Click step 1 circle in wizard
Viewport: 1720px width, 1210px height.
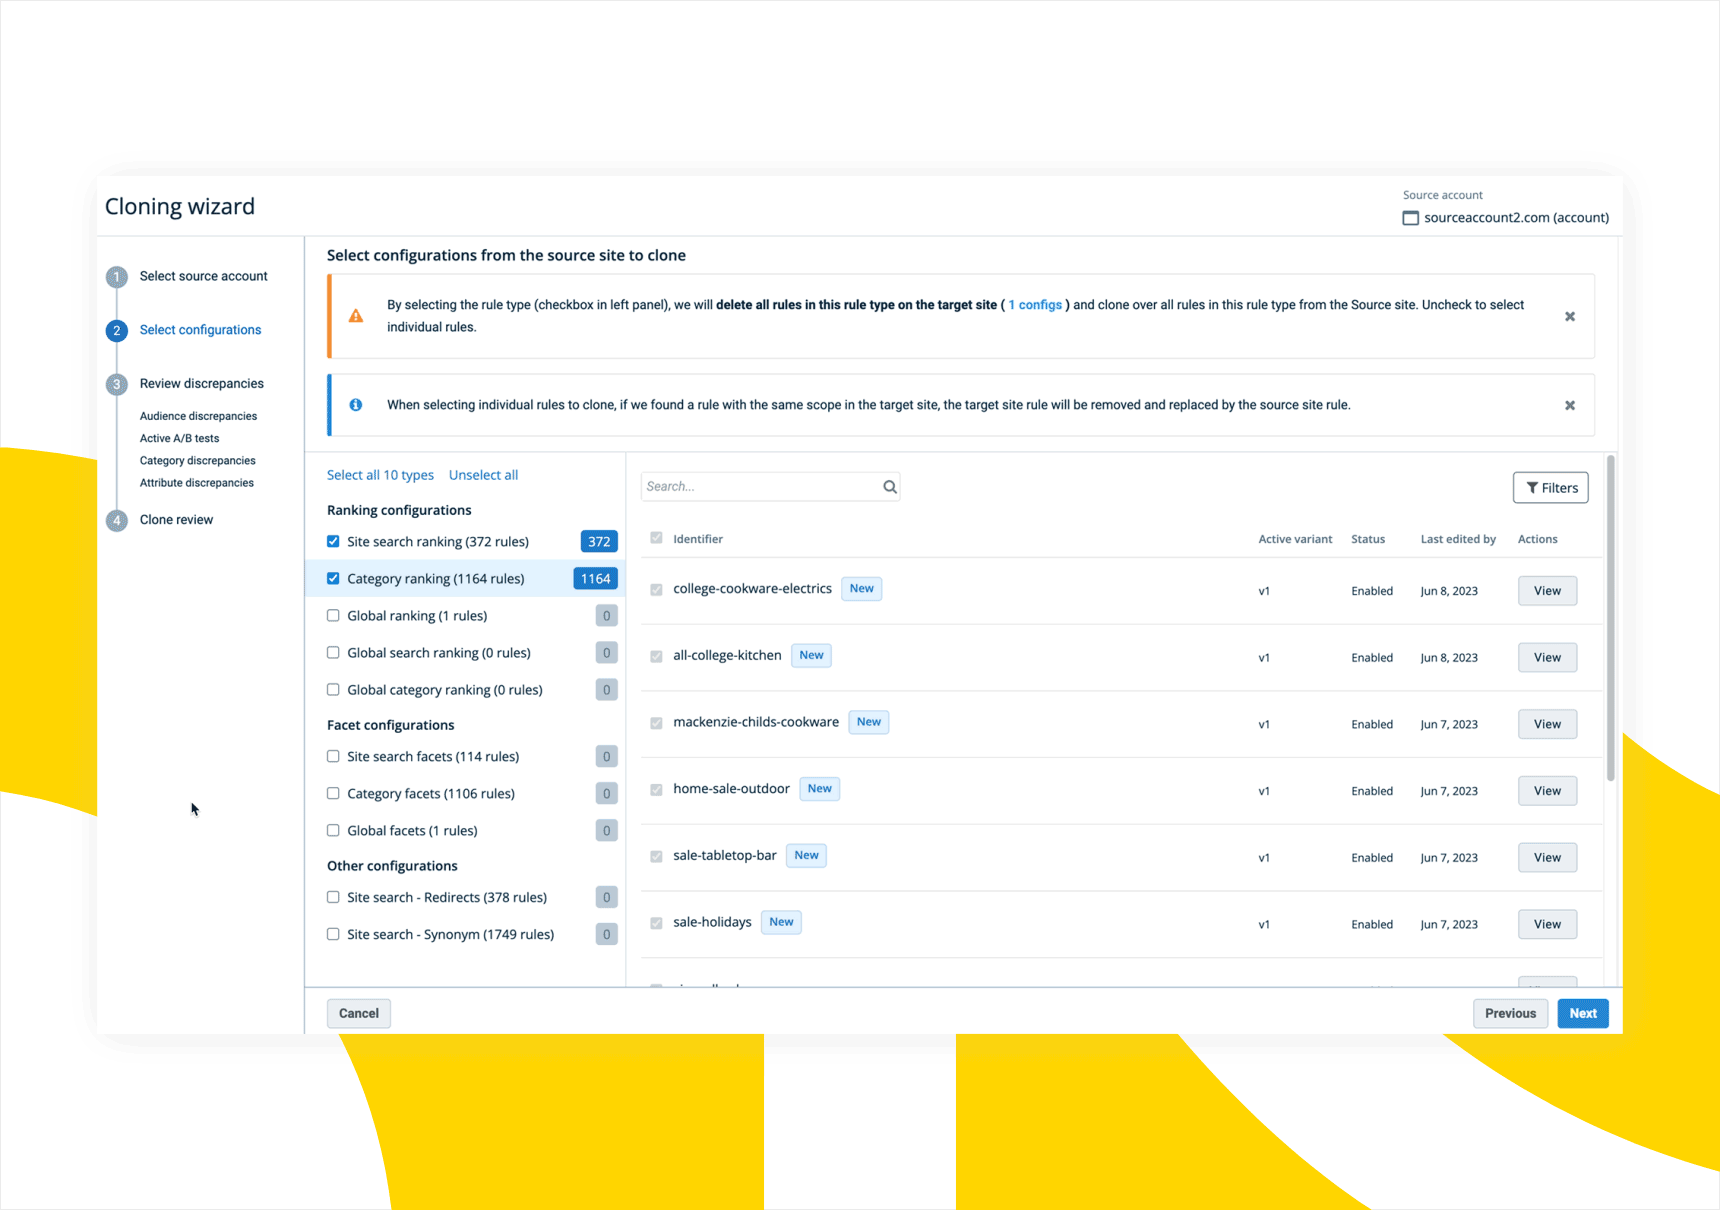tap(117, 277)
